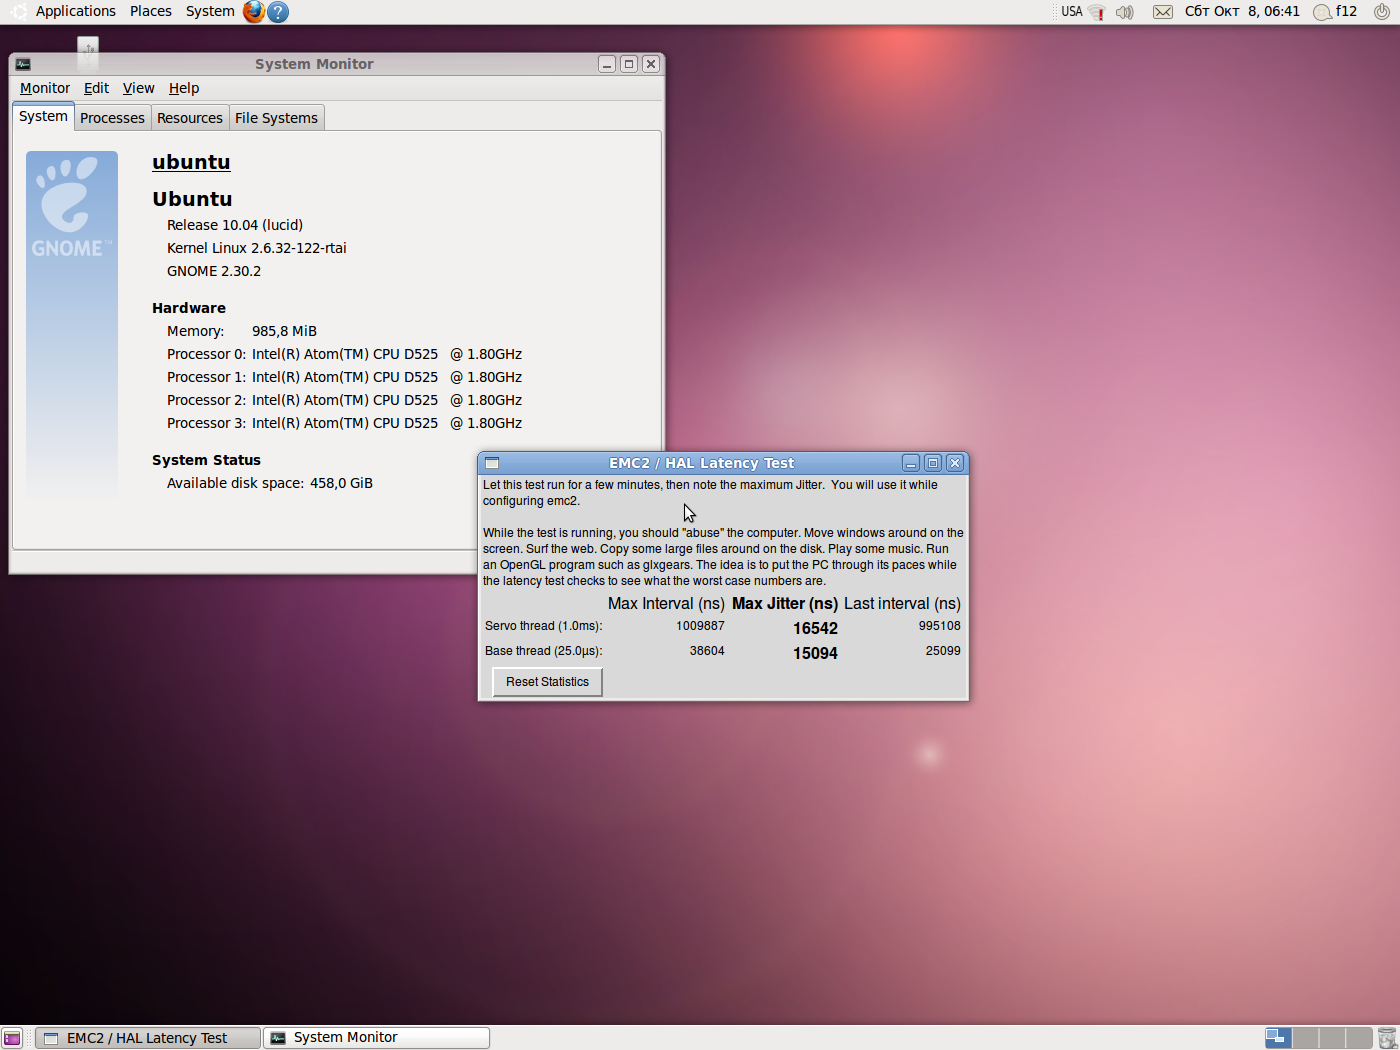This screenshot has height=1050, width=1400.
Task: Open the Monitor menu
Action: (45, 88)
